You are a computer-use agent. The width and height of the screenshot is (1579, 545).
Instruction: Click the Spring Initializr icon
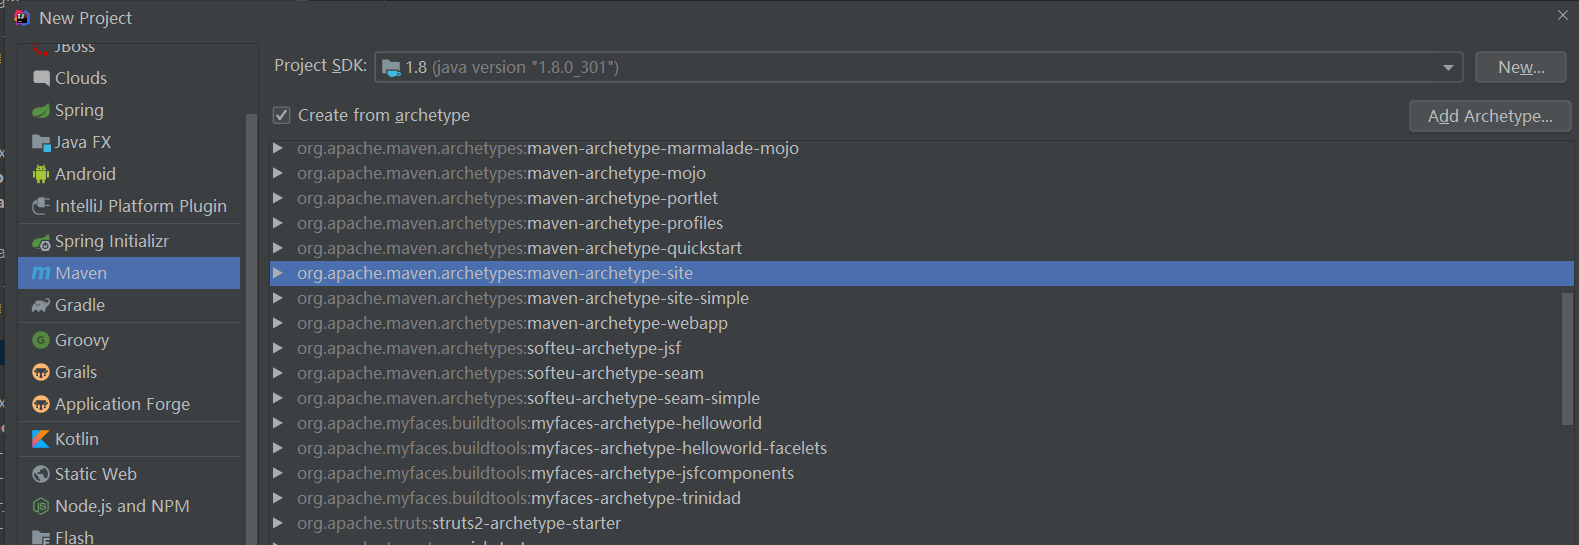pos(41,242)
